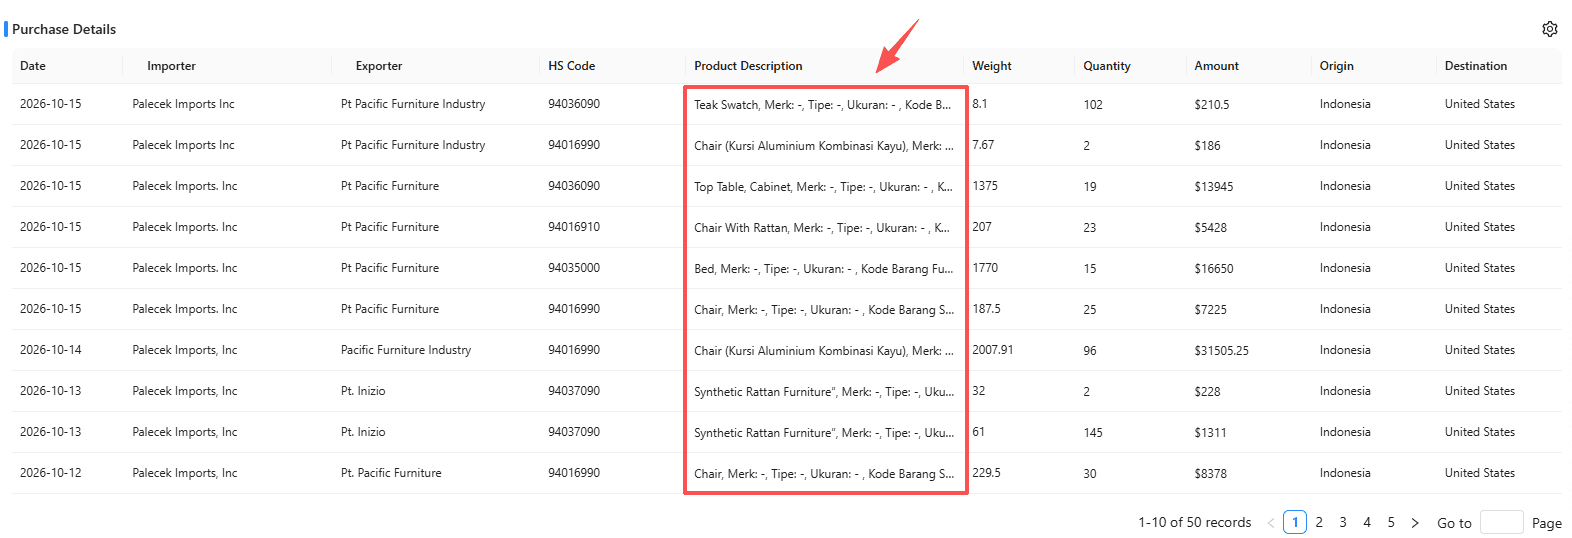Click the $31505.25 amount cell
Image resolution: width=1572 pixels, height=538 pixels.
[1221, 351]
